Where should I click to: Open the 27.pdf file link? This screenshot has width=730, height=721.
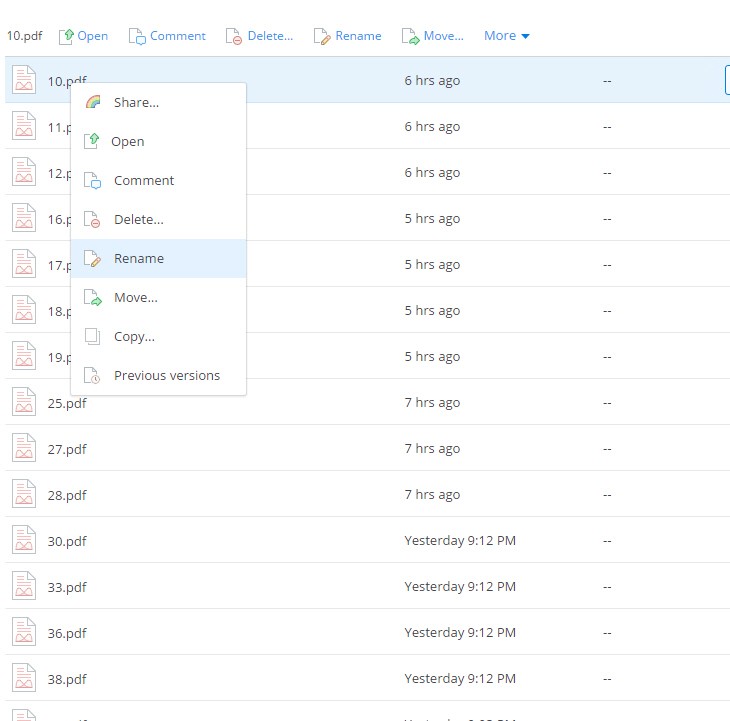67,449
